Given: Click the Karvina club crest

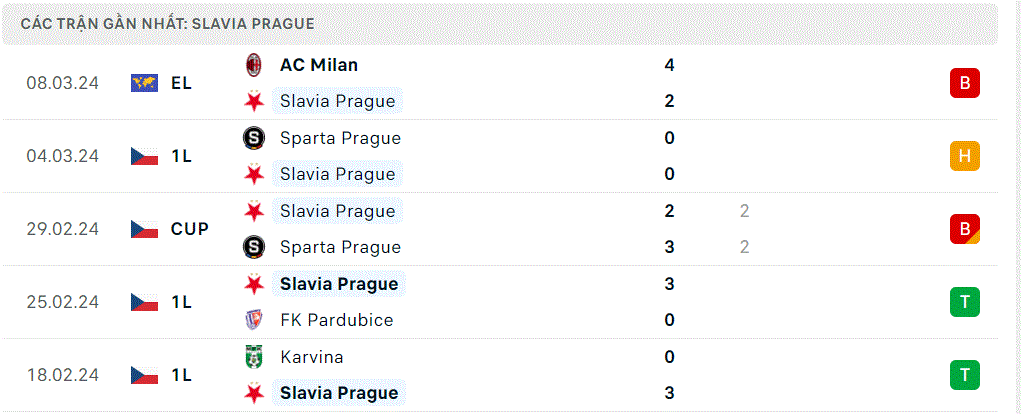Looking at the screenshot, I should (x=253, y=357).
